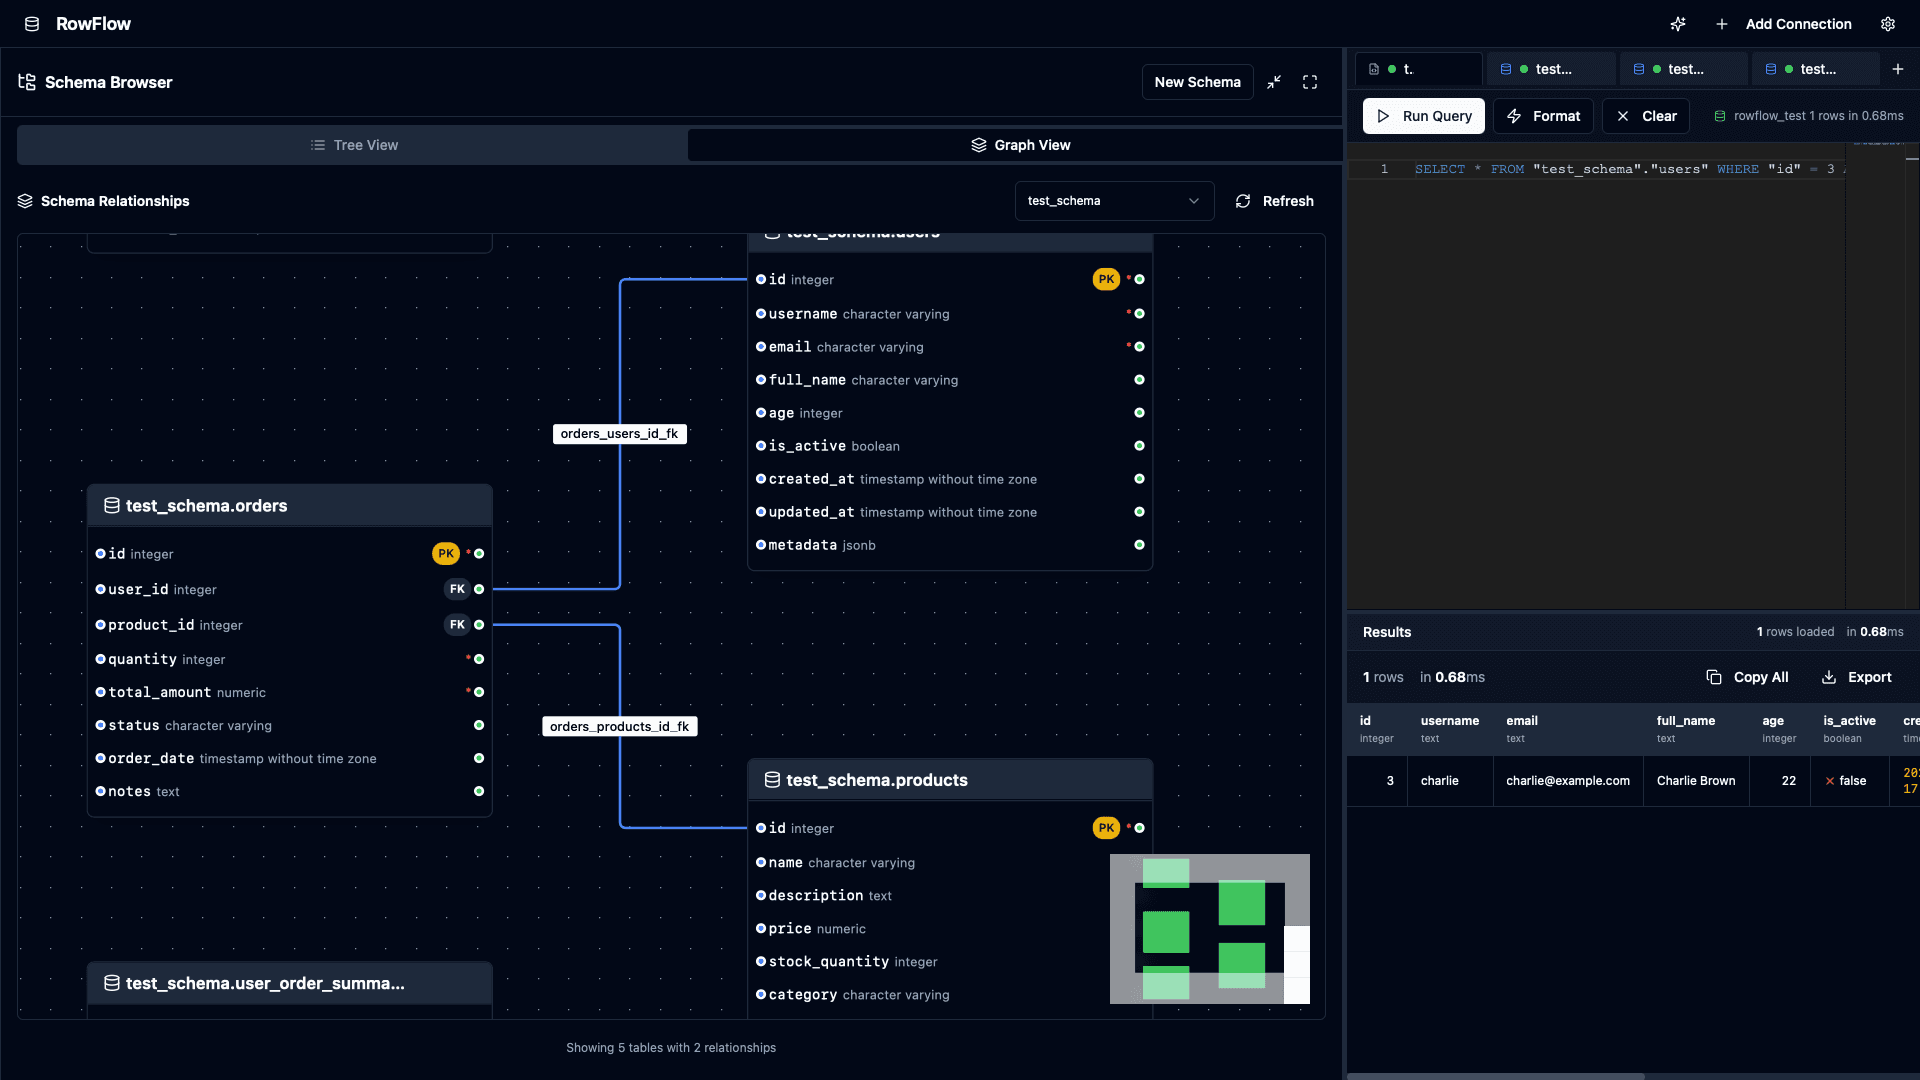This screenshot has width=1920, height=1080.
Task: Click the Add Connection plus icon
Action: tap(1721, 24)
